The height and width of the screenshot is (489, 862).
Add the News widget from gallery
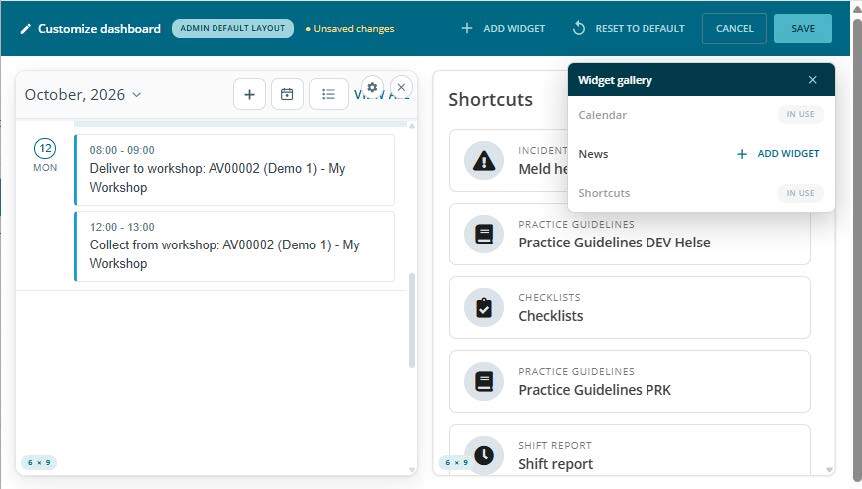click(x=777, y=154)
